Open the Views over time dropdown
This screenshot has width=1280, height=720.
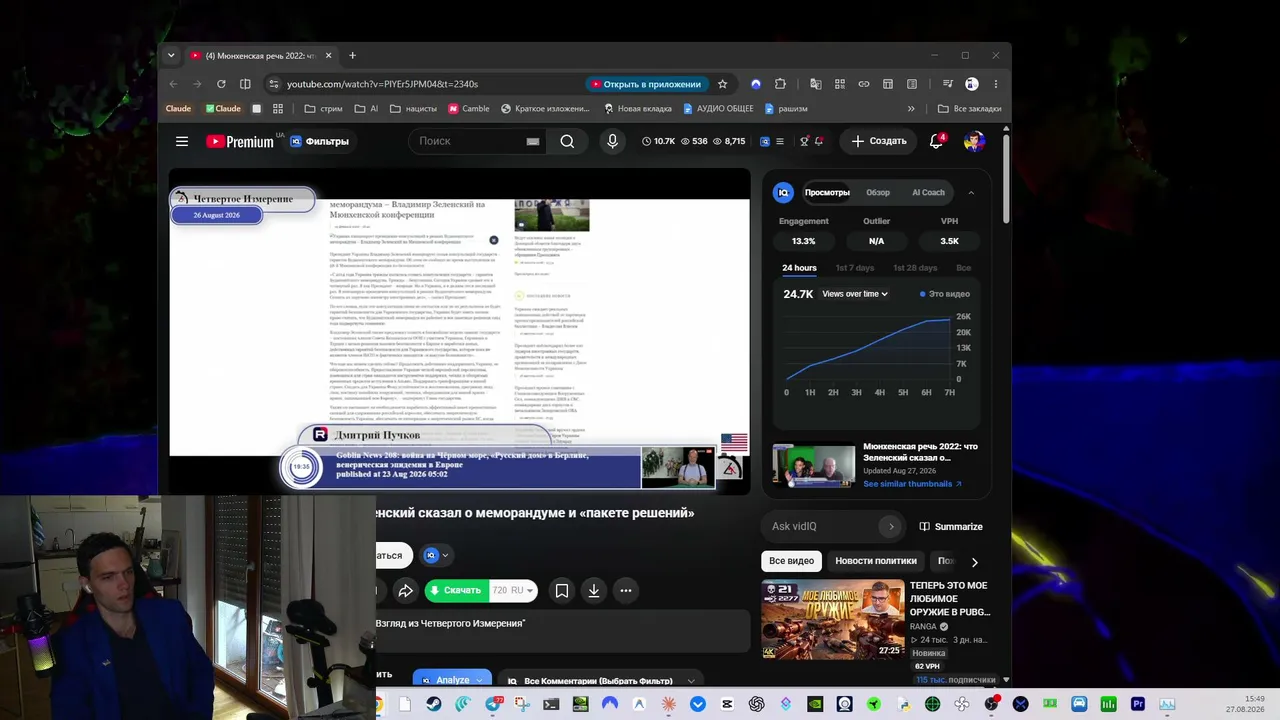[855, 294]
